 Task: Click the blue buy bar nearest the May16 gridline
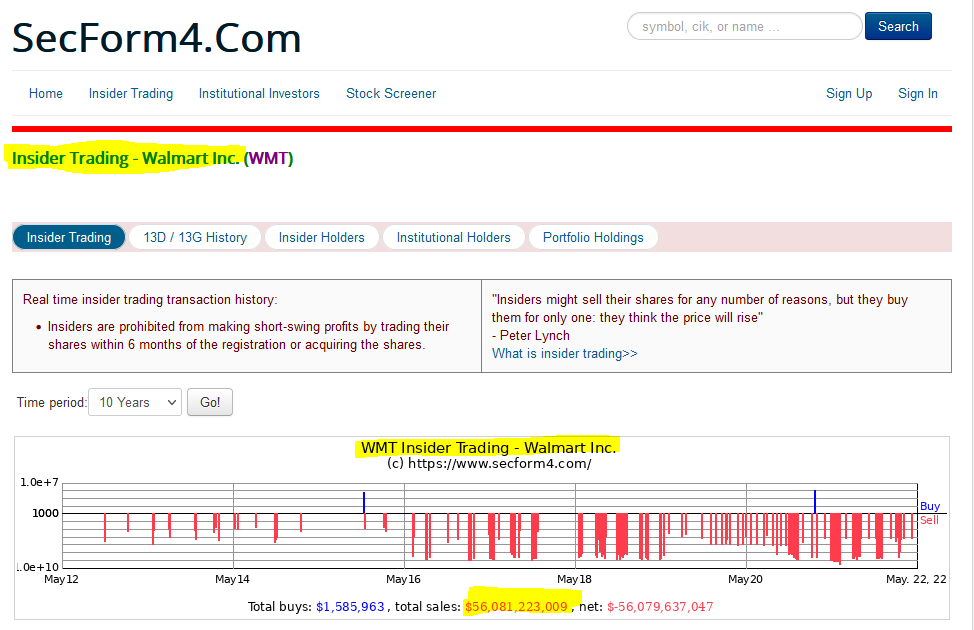[364, 503]
